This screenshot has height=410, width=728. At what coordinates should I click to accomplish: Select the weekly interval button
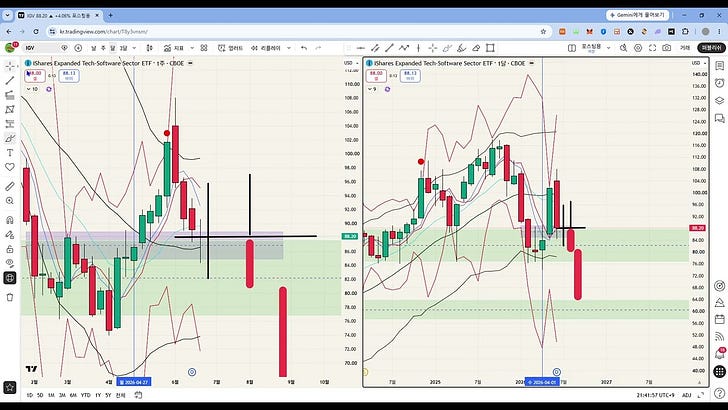(x=104, y=48)
